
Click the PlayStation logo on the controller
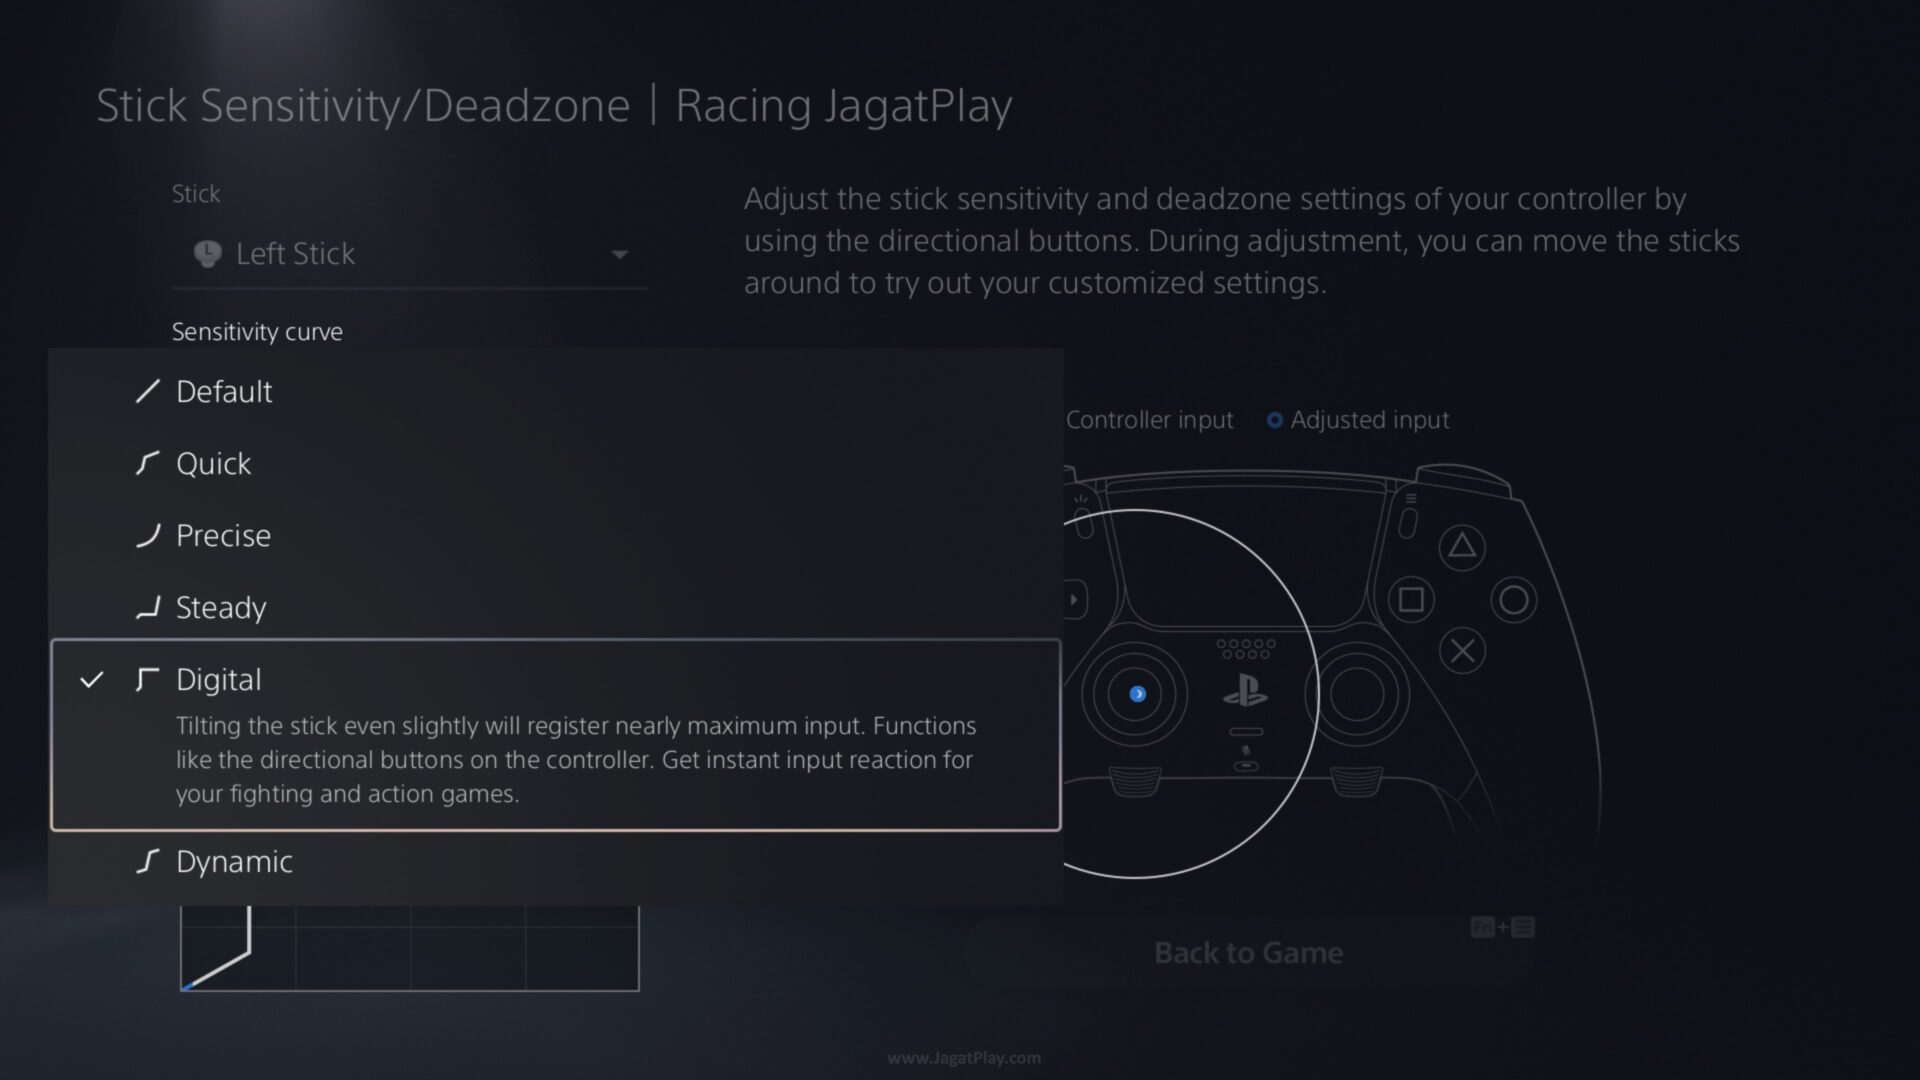point(1245,692)
